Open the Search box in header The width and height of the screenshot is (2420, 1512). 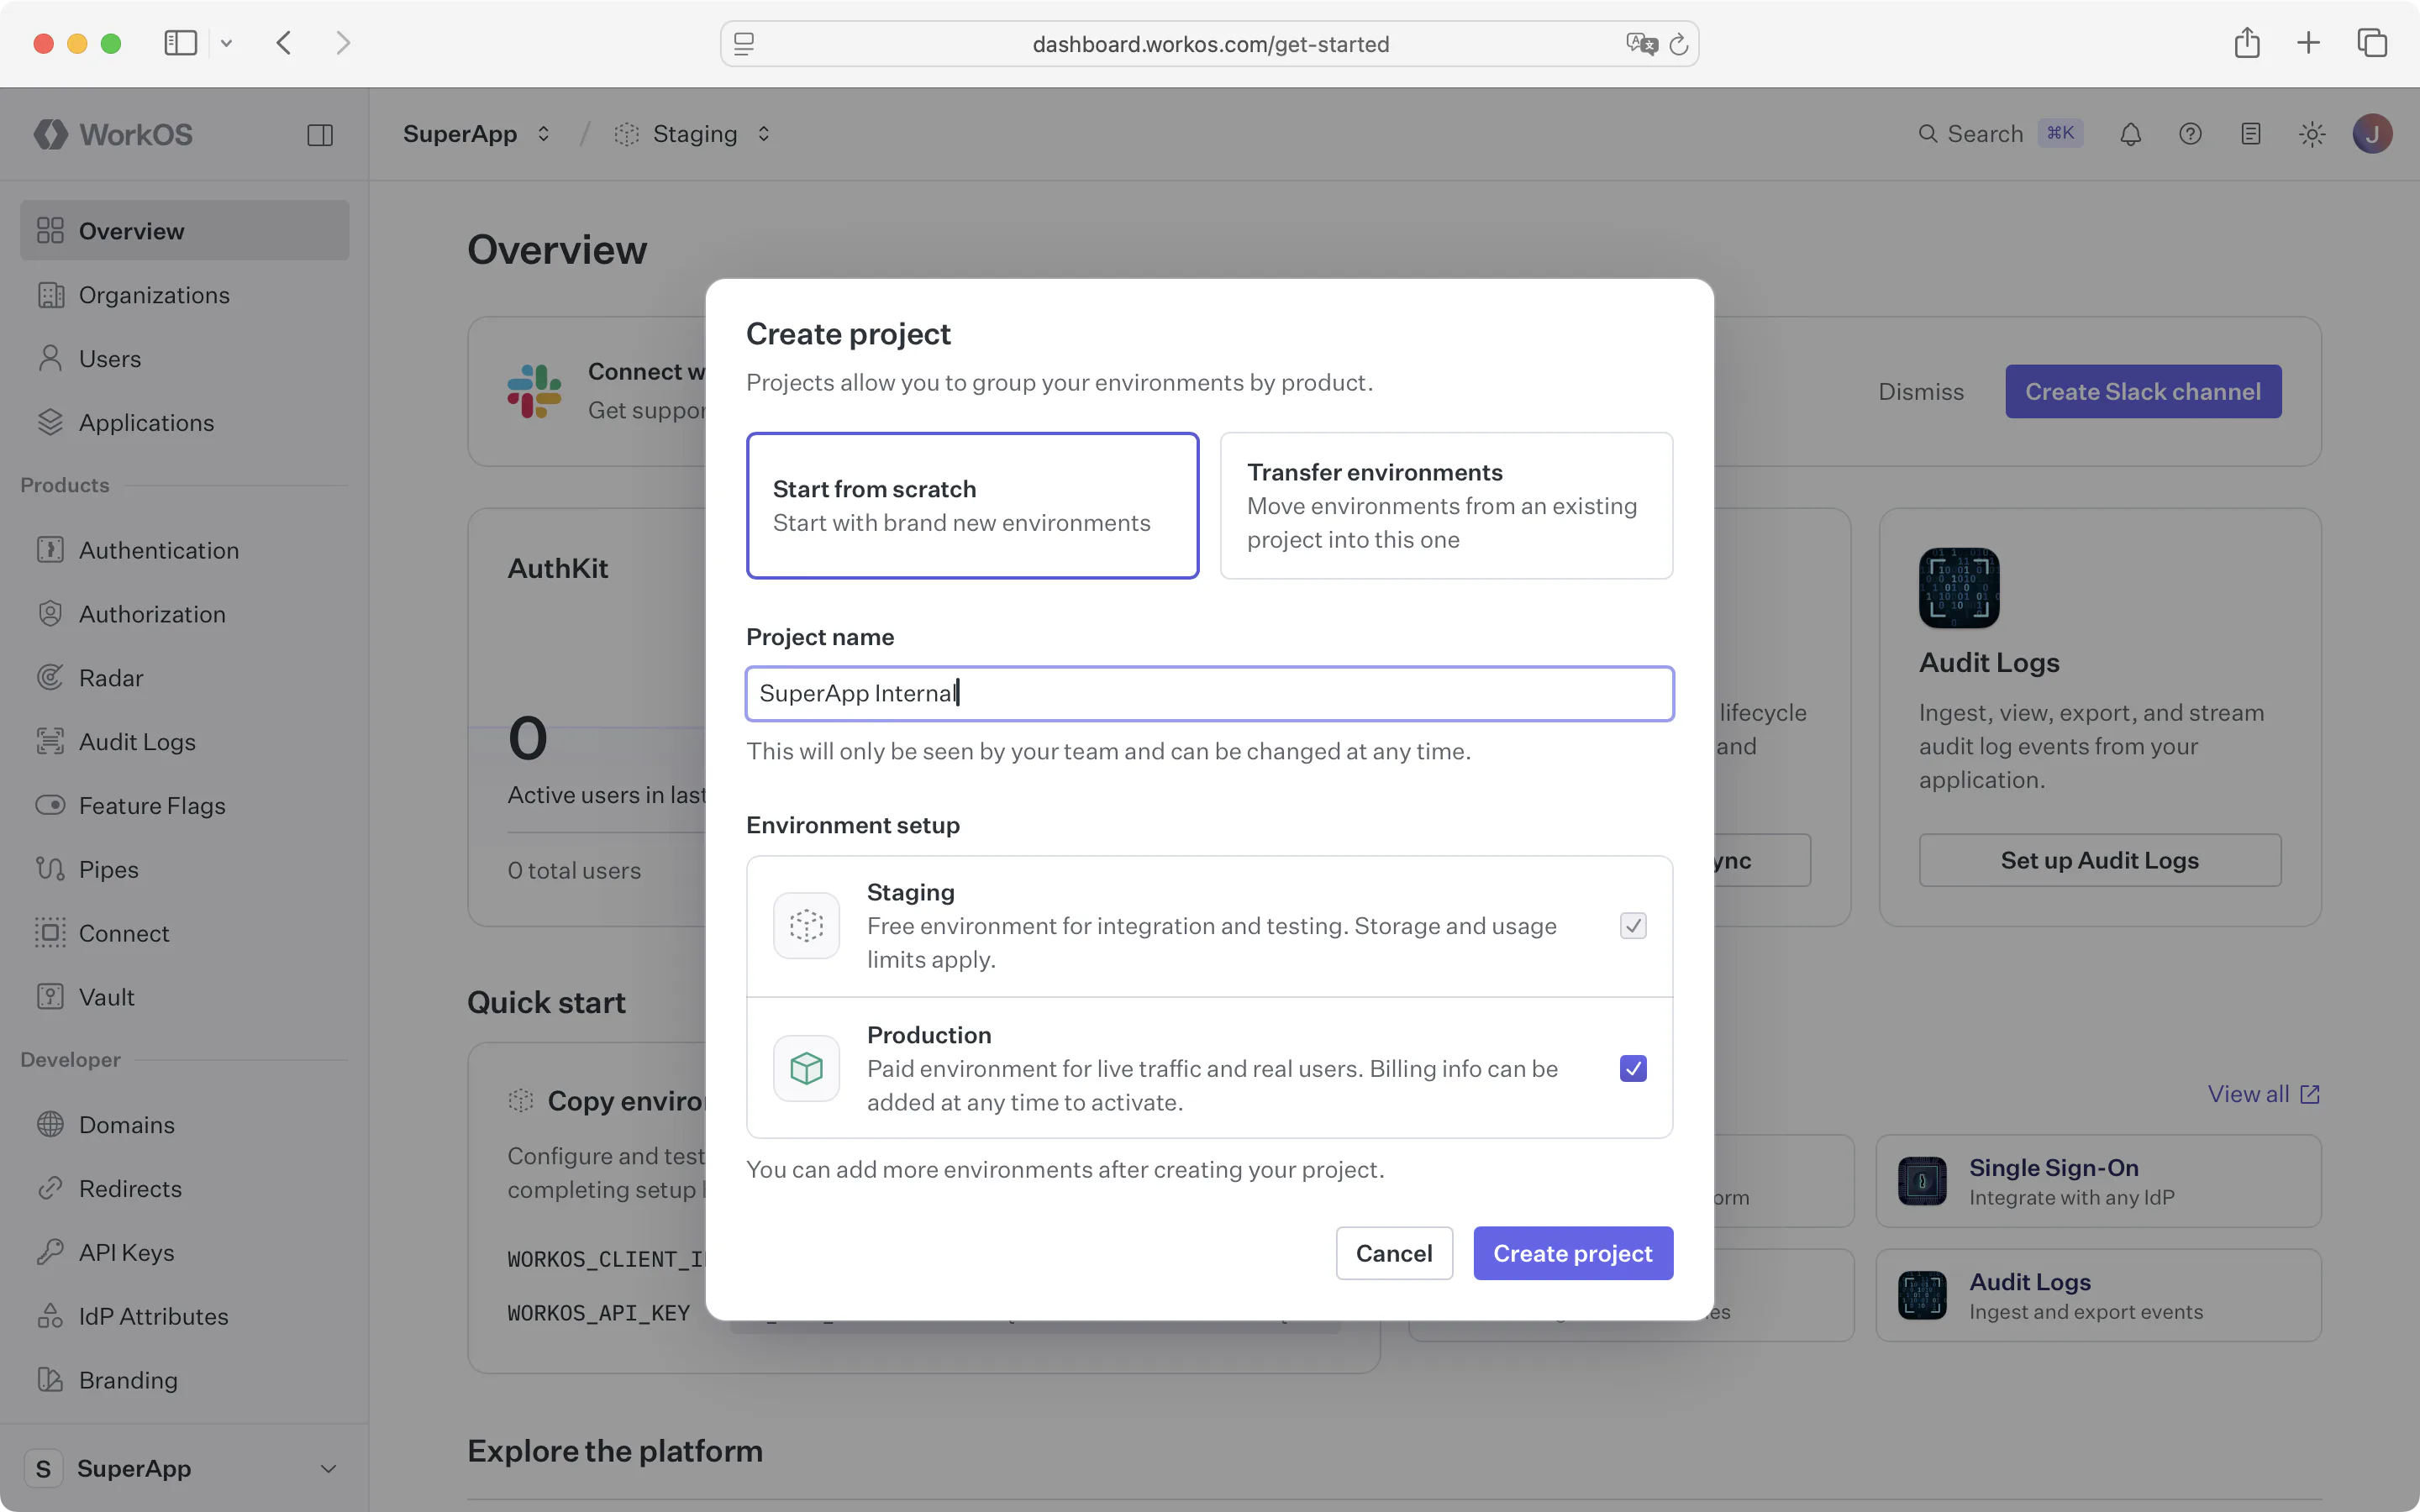coord(2000,134)
